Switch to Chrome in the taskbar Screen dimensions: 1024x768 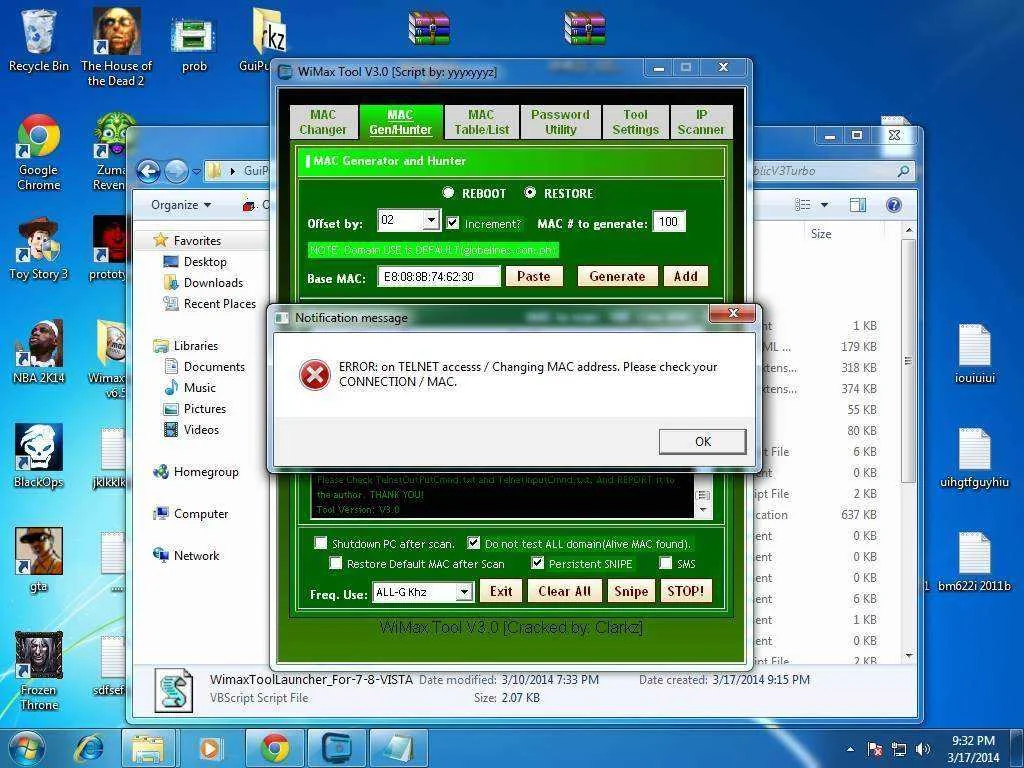(275, 748)
